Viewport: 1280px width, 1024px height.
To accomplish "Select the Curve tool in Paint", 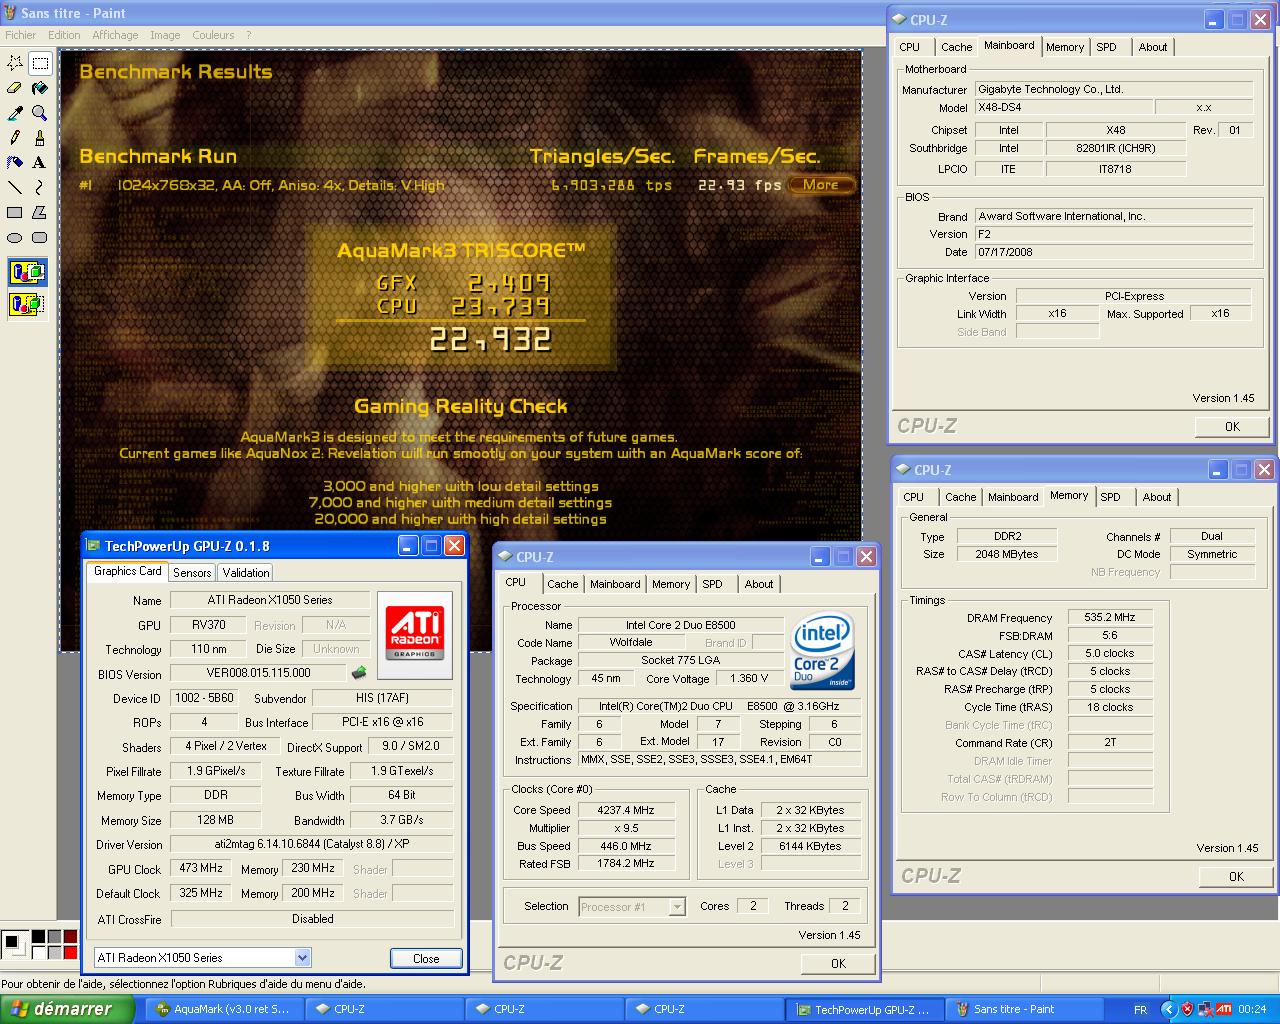I will [x=40, y=187].
